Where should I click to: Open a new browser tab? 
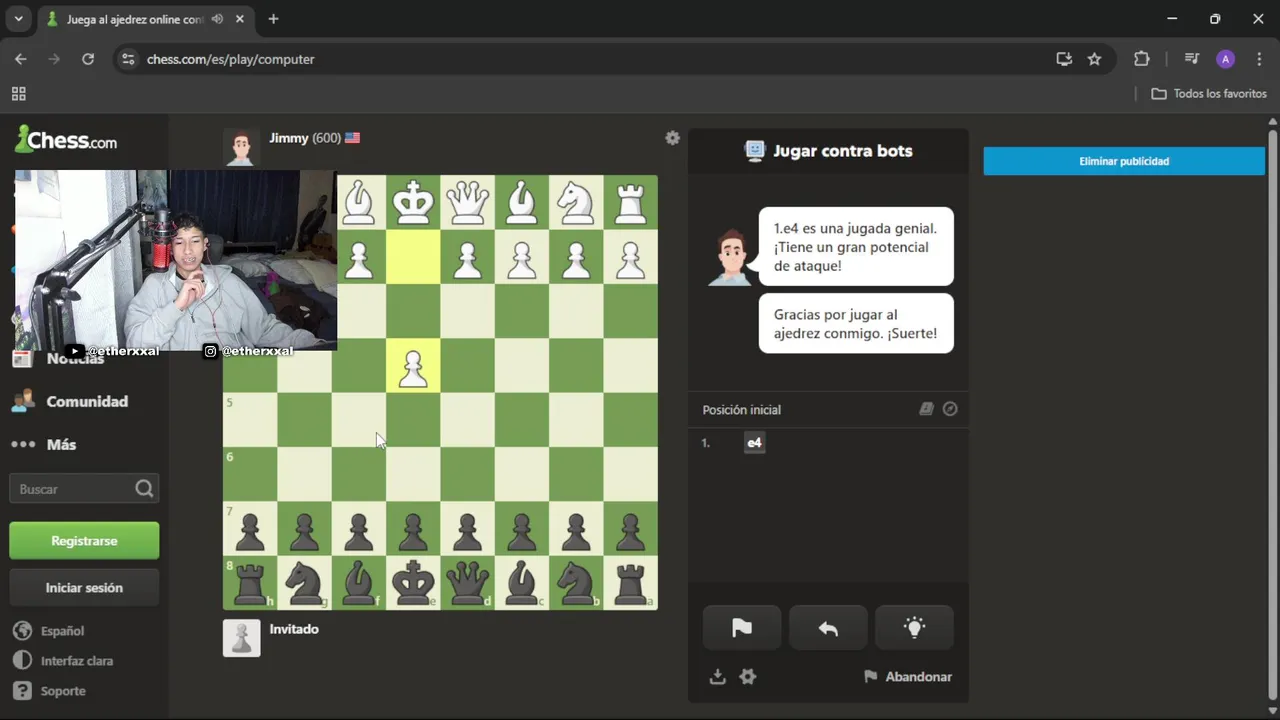coord(273,19)
